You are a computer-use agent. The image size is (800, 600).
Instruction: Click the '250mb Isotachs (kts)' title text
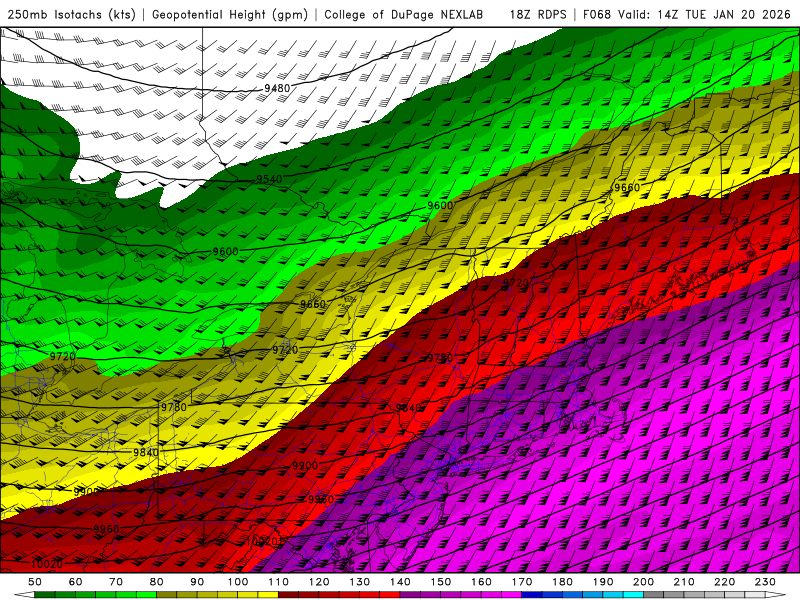(x=71, y=15)
